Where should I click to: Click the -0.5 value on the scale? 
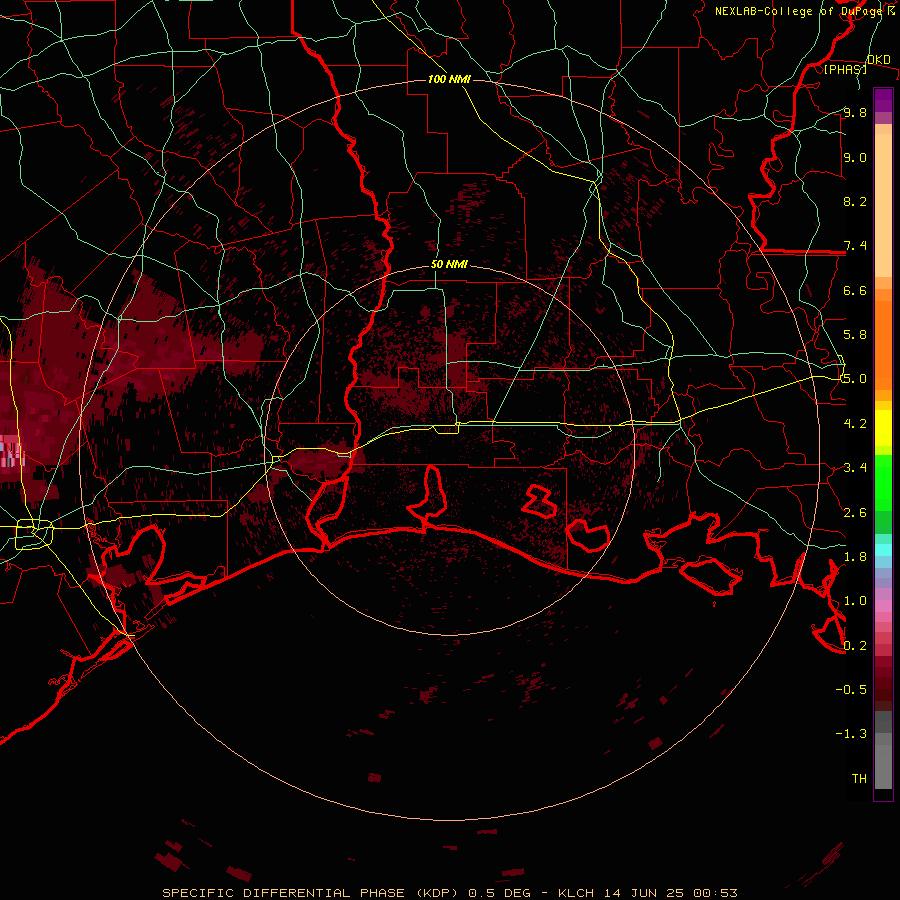(851, 690)
